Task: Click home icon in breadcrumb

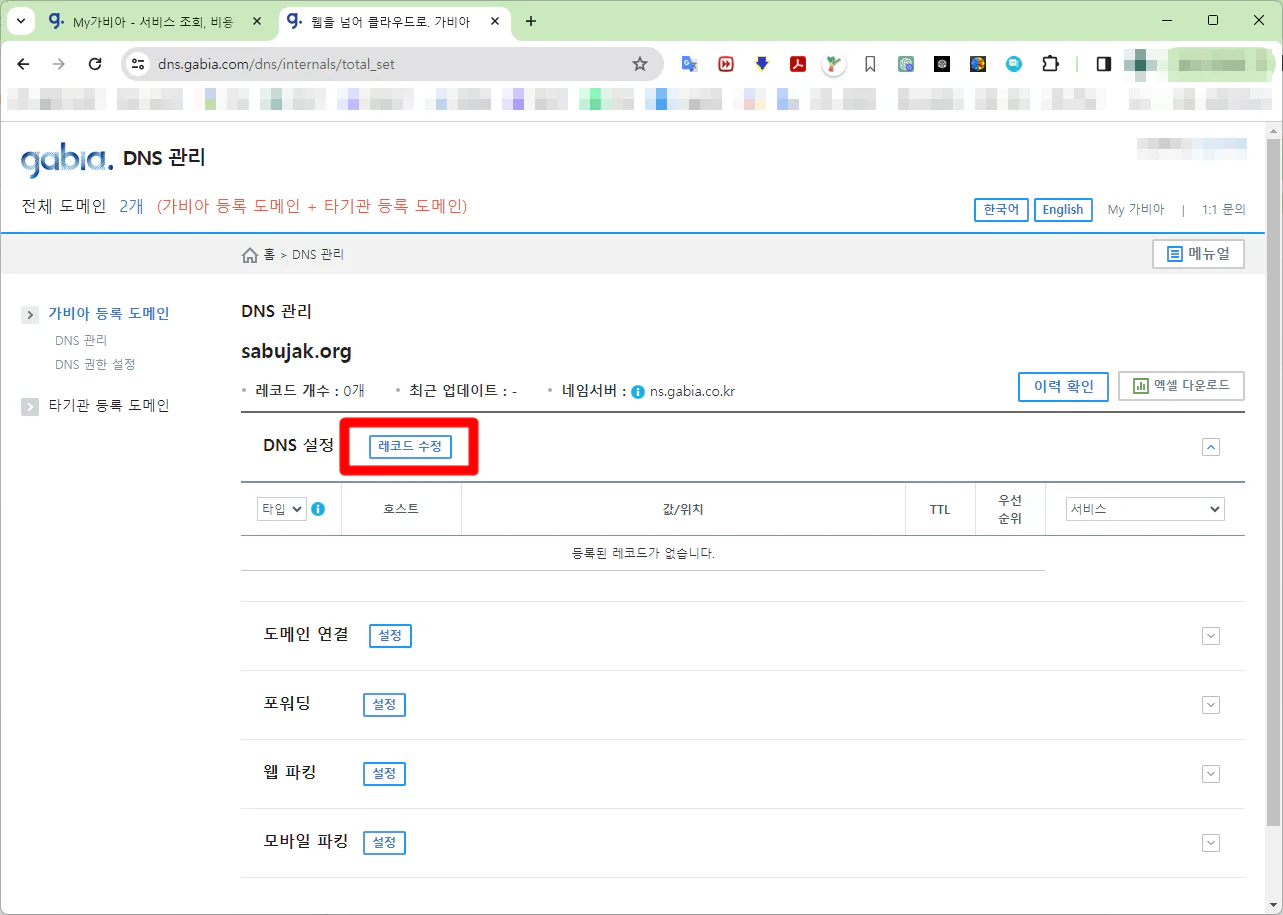Action: coord(250,255)
